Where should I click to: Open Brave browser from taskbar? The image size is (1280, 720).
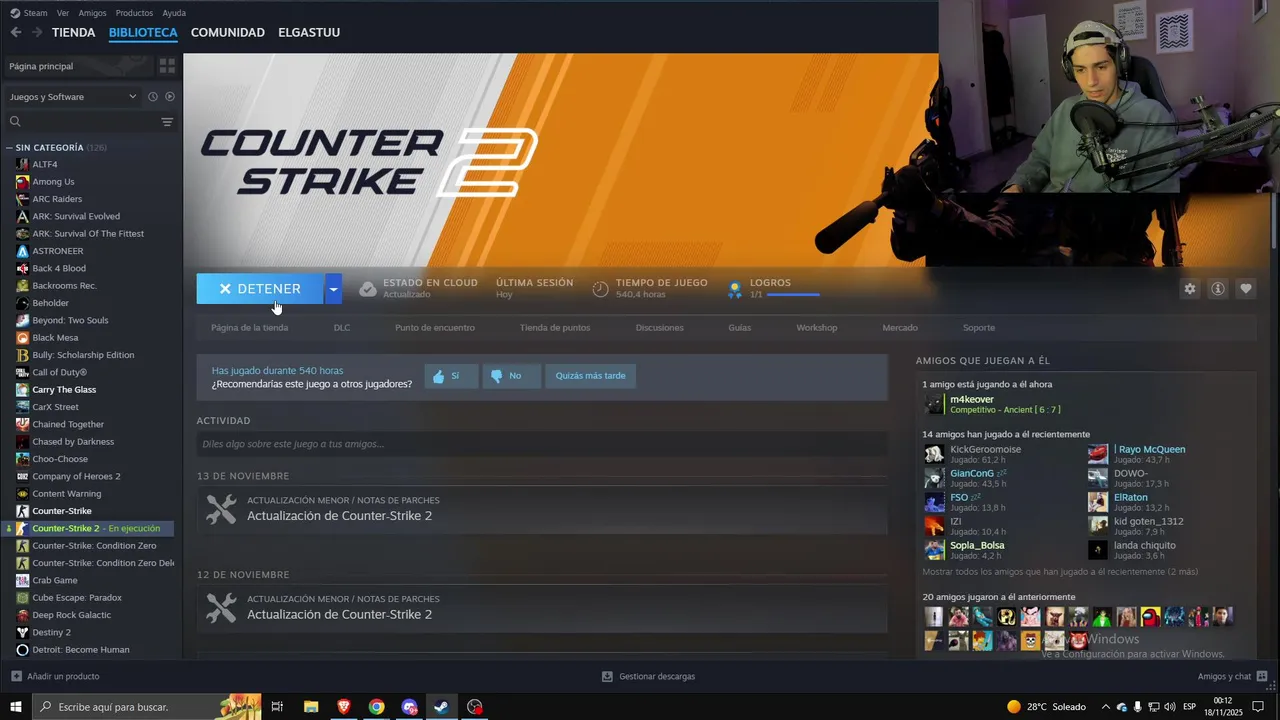coord(344,707)
